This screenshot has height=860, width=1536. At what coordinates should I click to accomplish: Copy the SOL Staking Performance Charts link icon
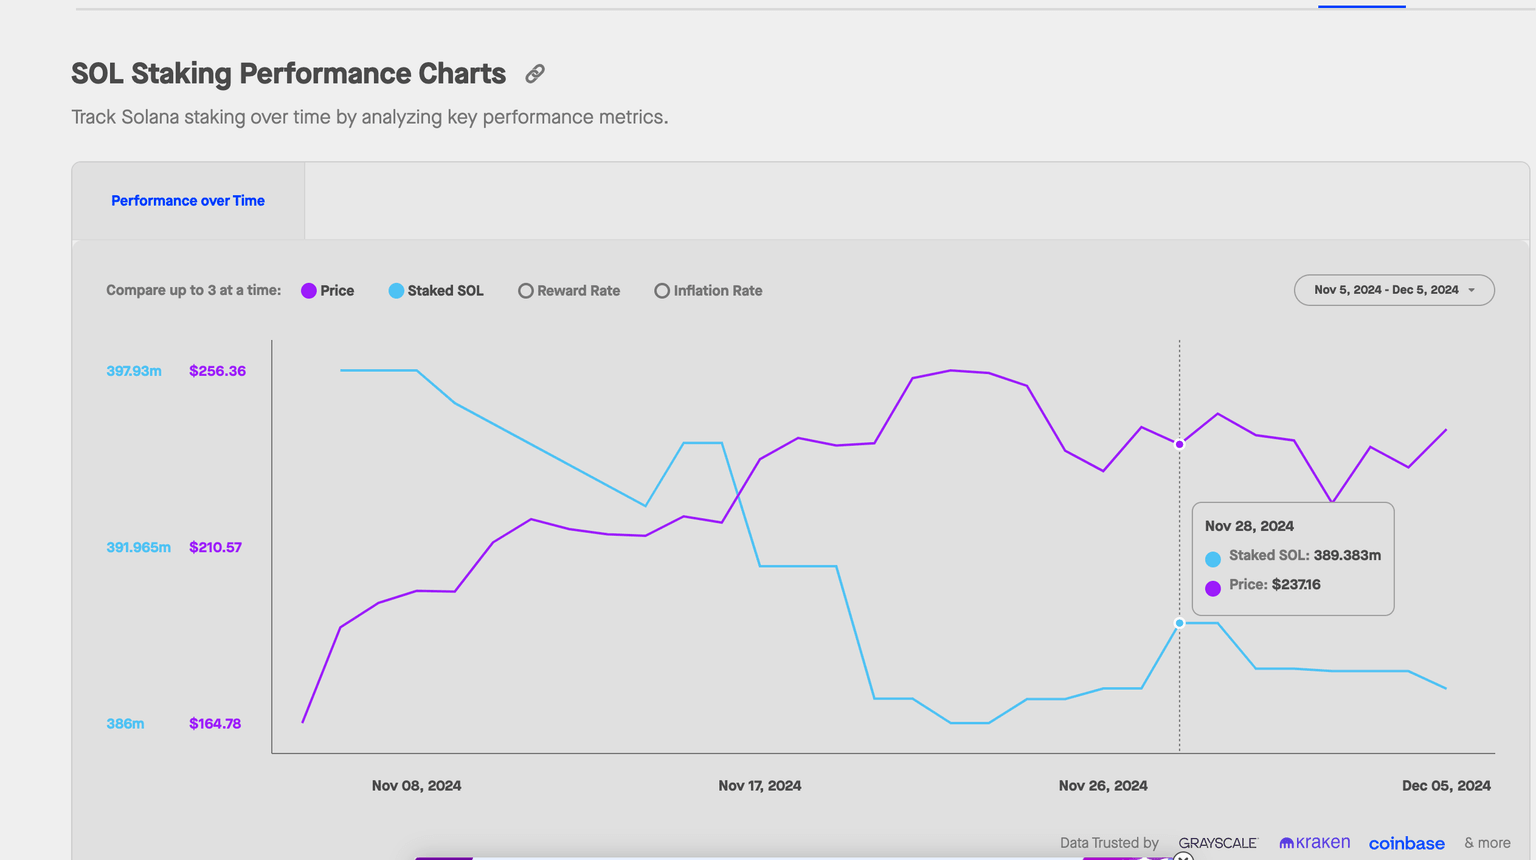click(535, 74)
